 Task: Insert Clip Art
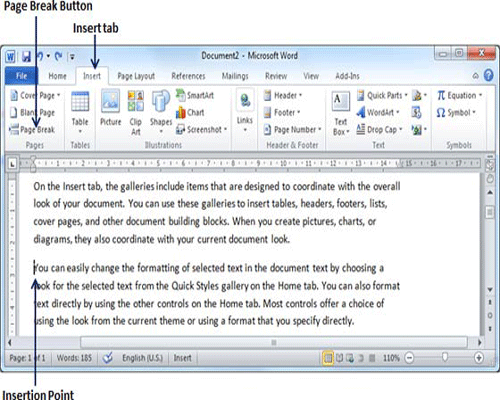[x=136, y=113]
